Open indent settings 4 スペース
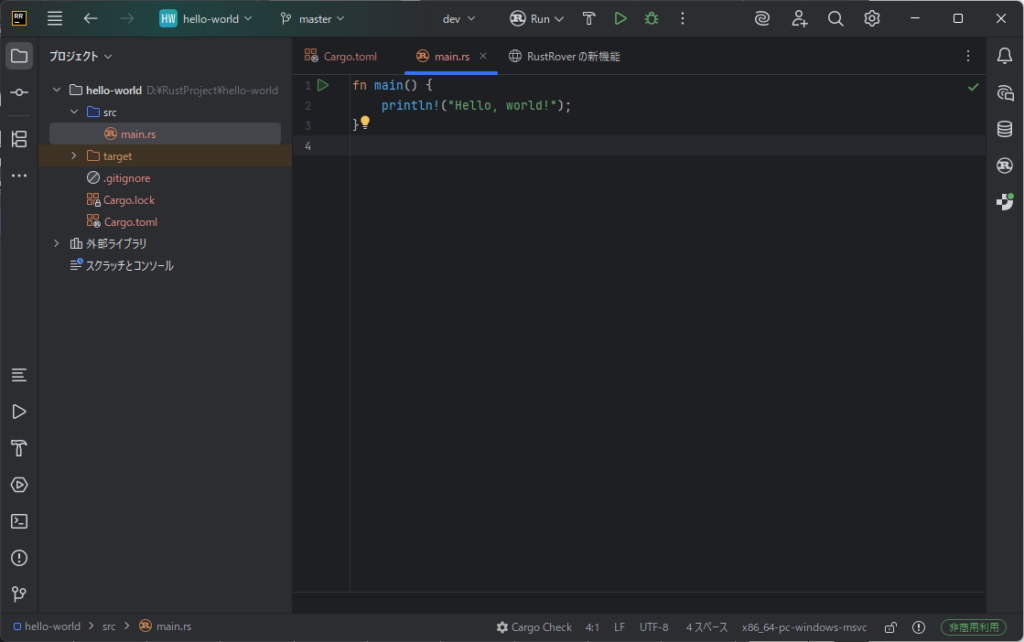 pos(707,628)
